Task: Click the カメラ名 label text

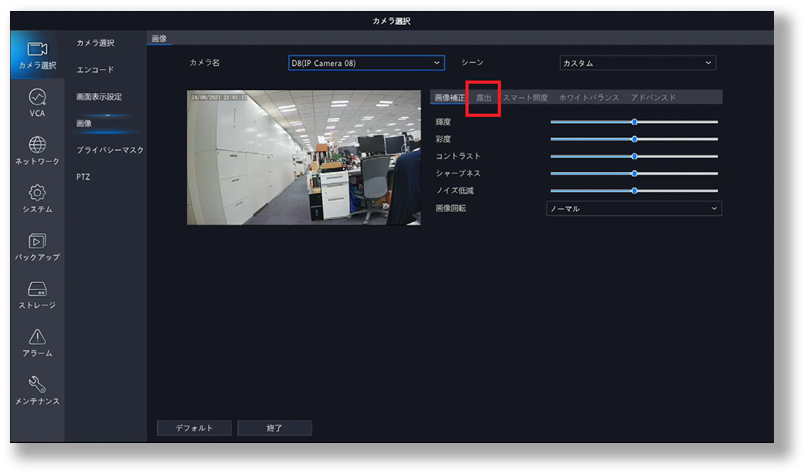Action: click(x=204, y=63)
